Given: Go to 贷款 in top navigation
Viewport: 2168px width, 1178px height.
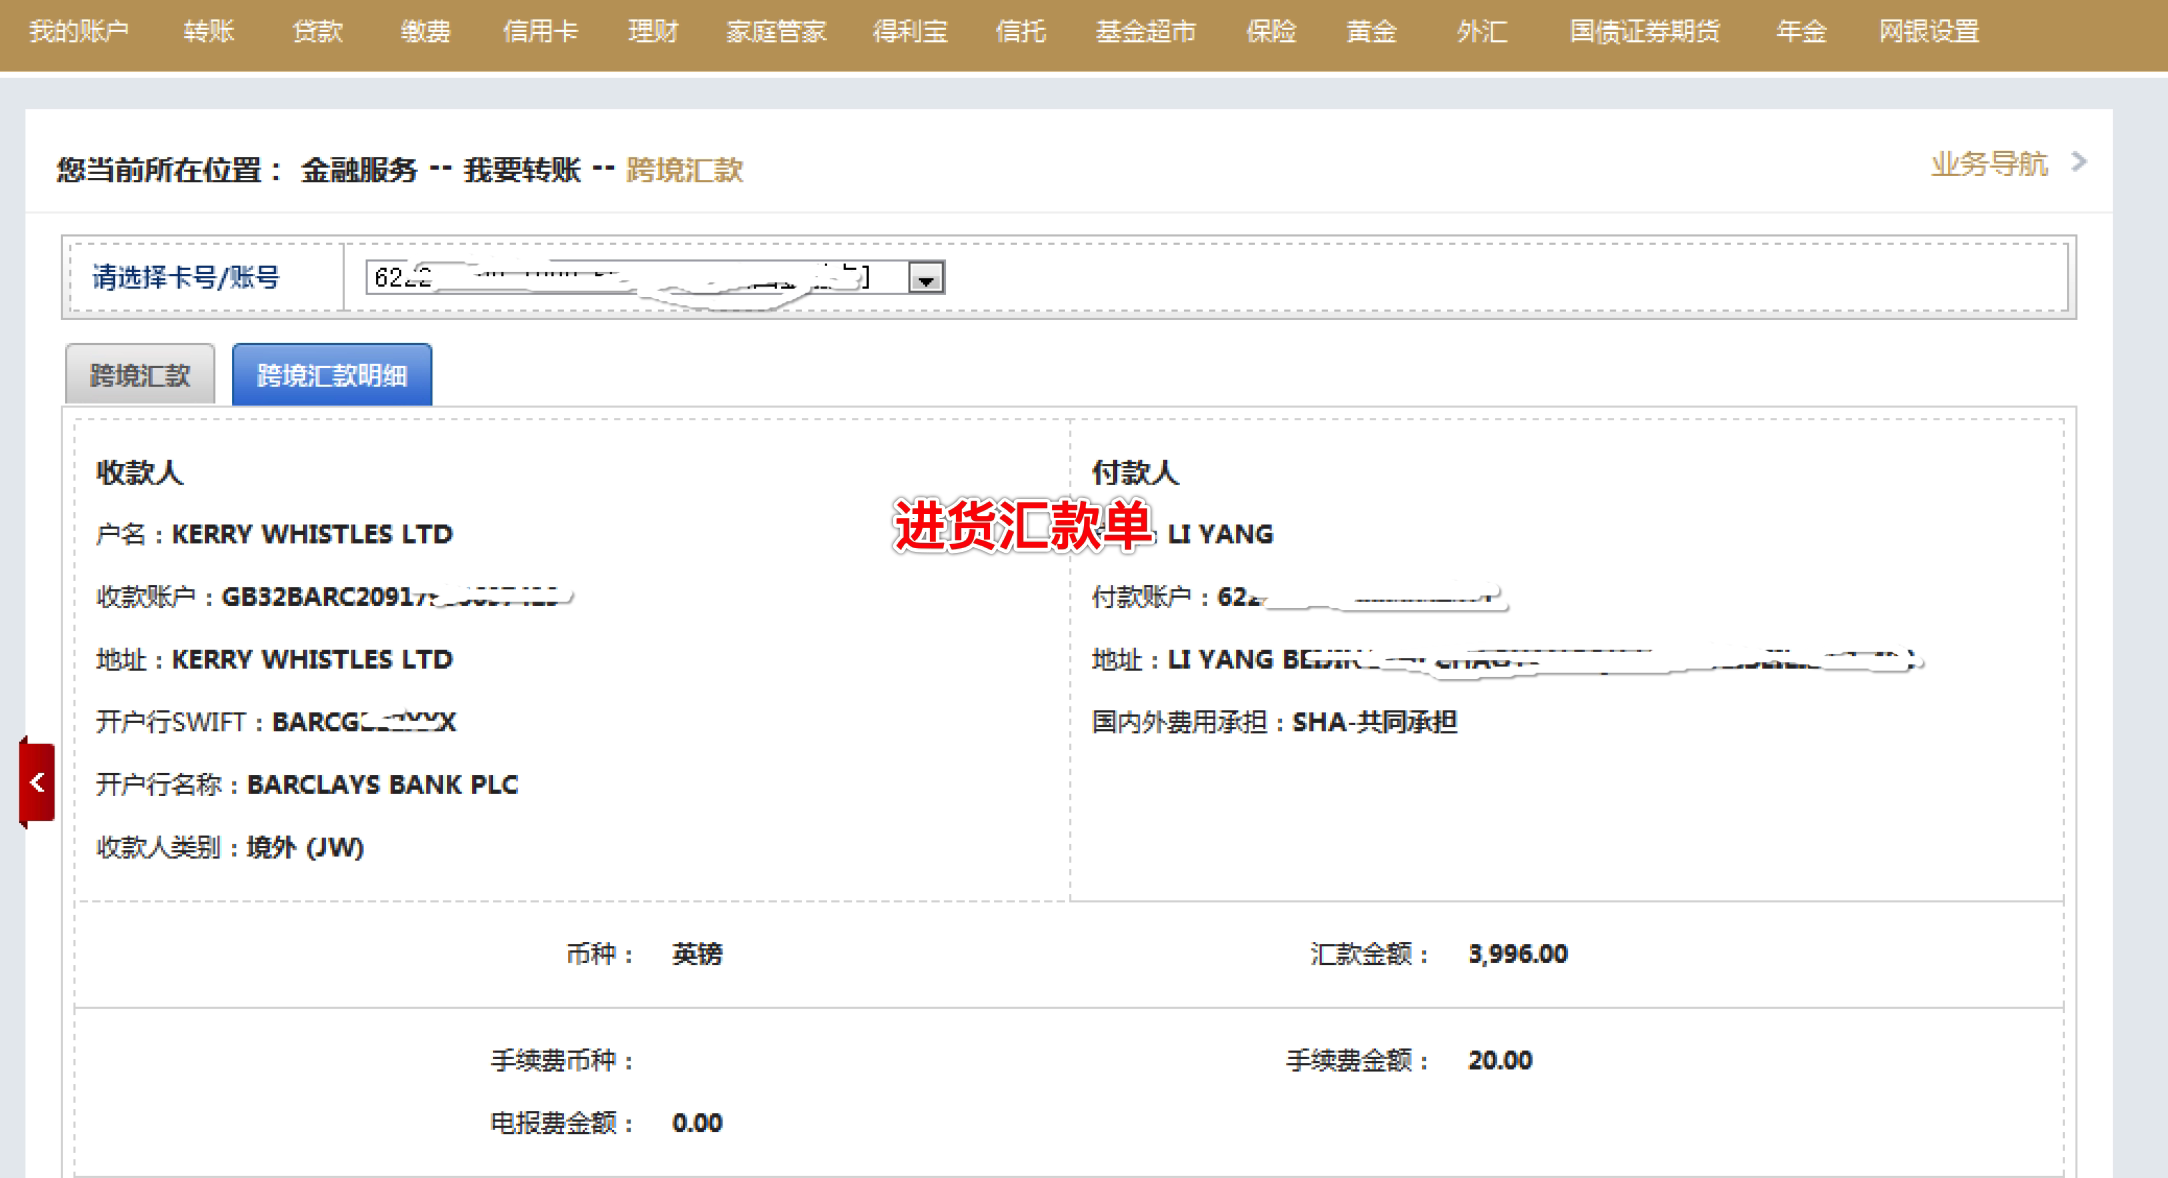Looking at the screenshot, I should (x=317, y=32).
